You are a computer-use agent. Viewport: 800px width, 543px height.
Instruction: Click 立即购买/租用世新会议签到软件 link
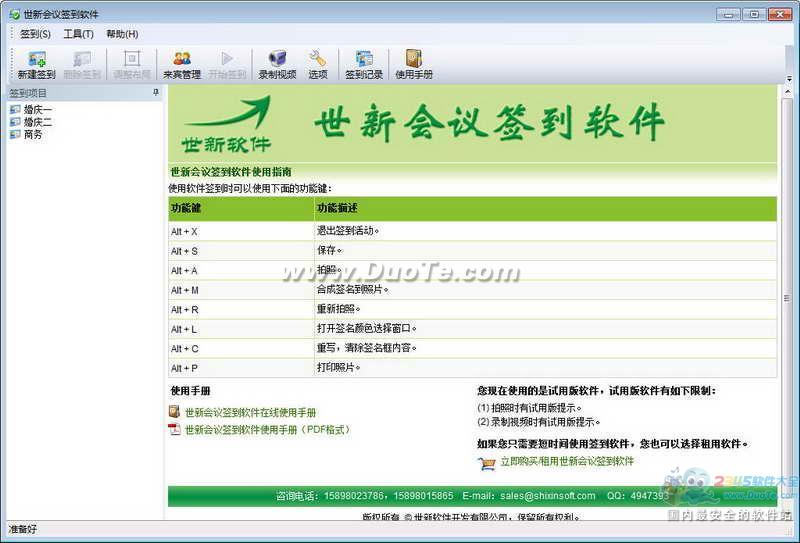pos(567,461)
